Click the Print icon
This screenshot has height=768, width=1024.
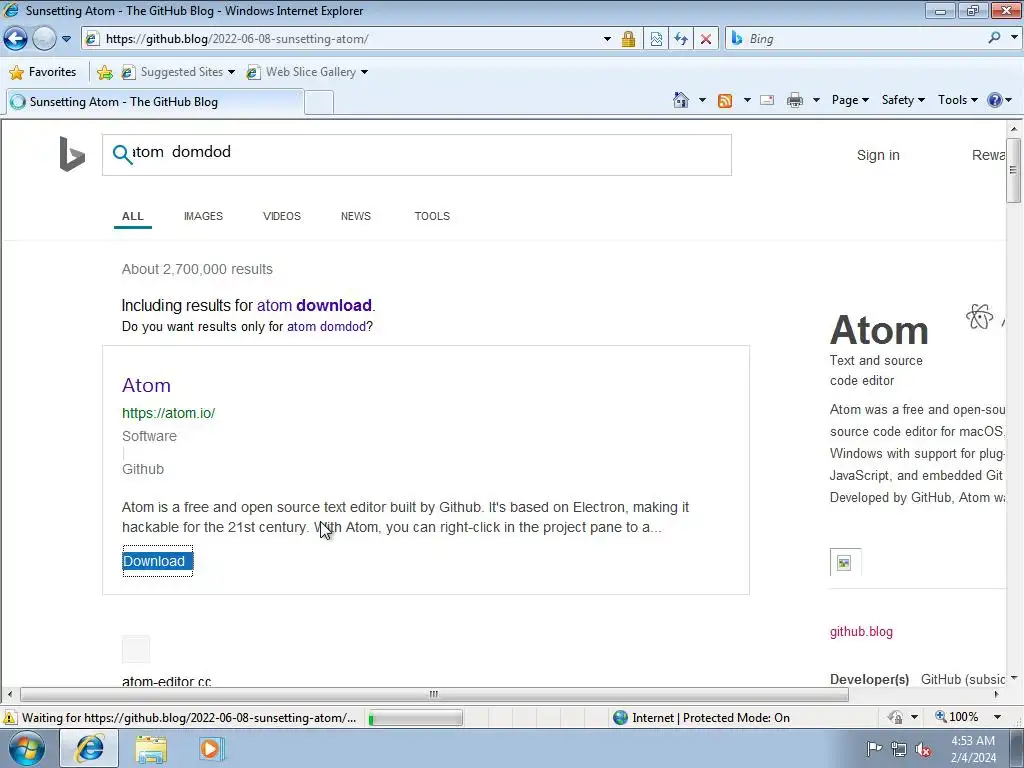795,101
